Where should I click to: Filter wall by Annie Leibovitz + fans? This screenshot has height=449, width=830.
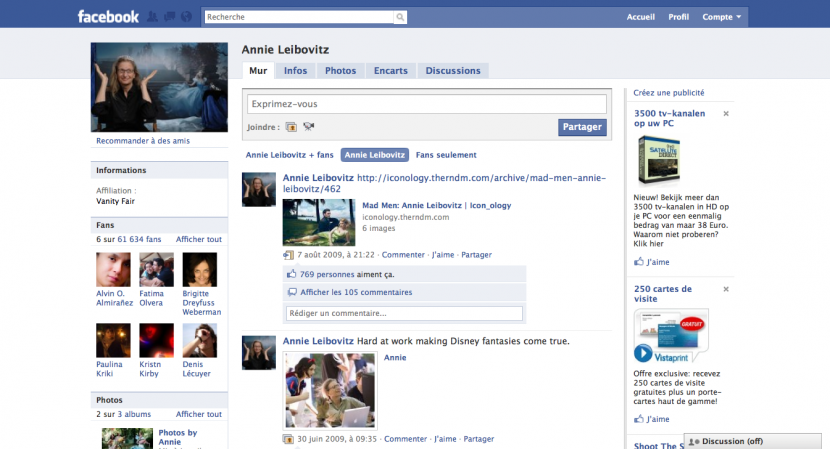(x=290, y=155)
